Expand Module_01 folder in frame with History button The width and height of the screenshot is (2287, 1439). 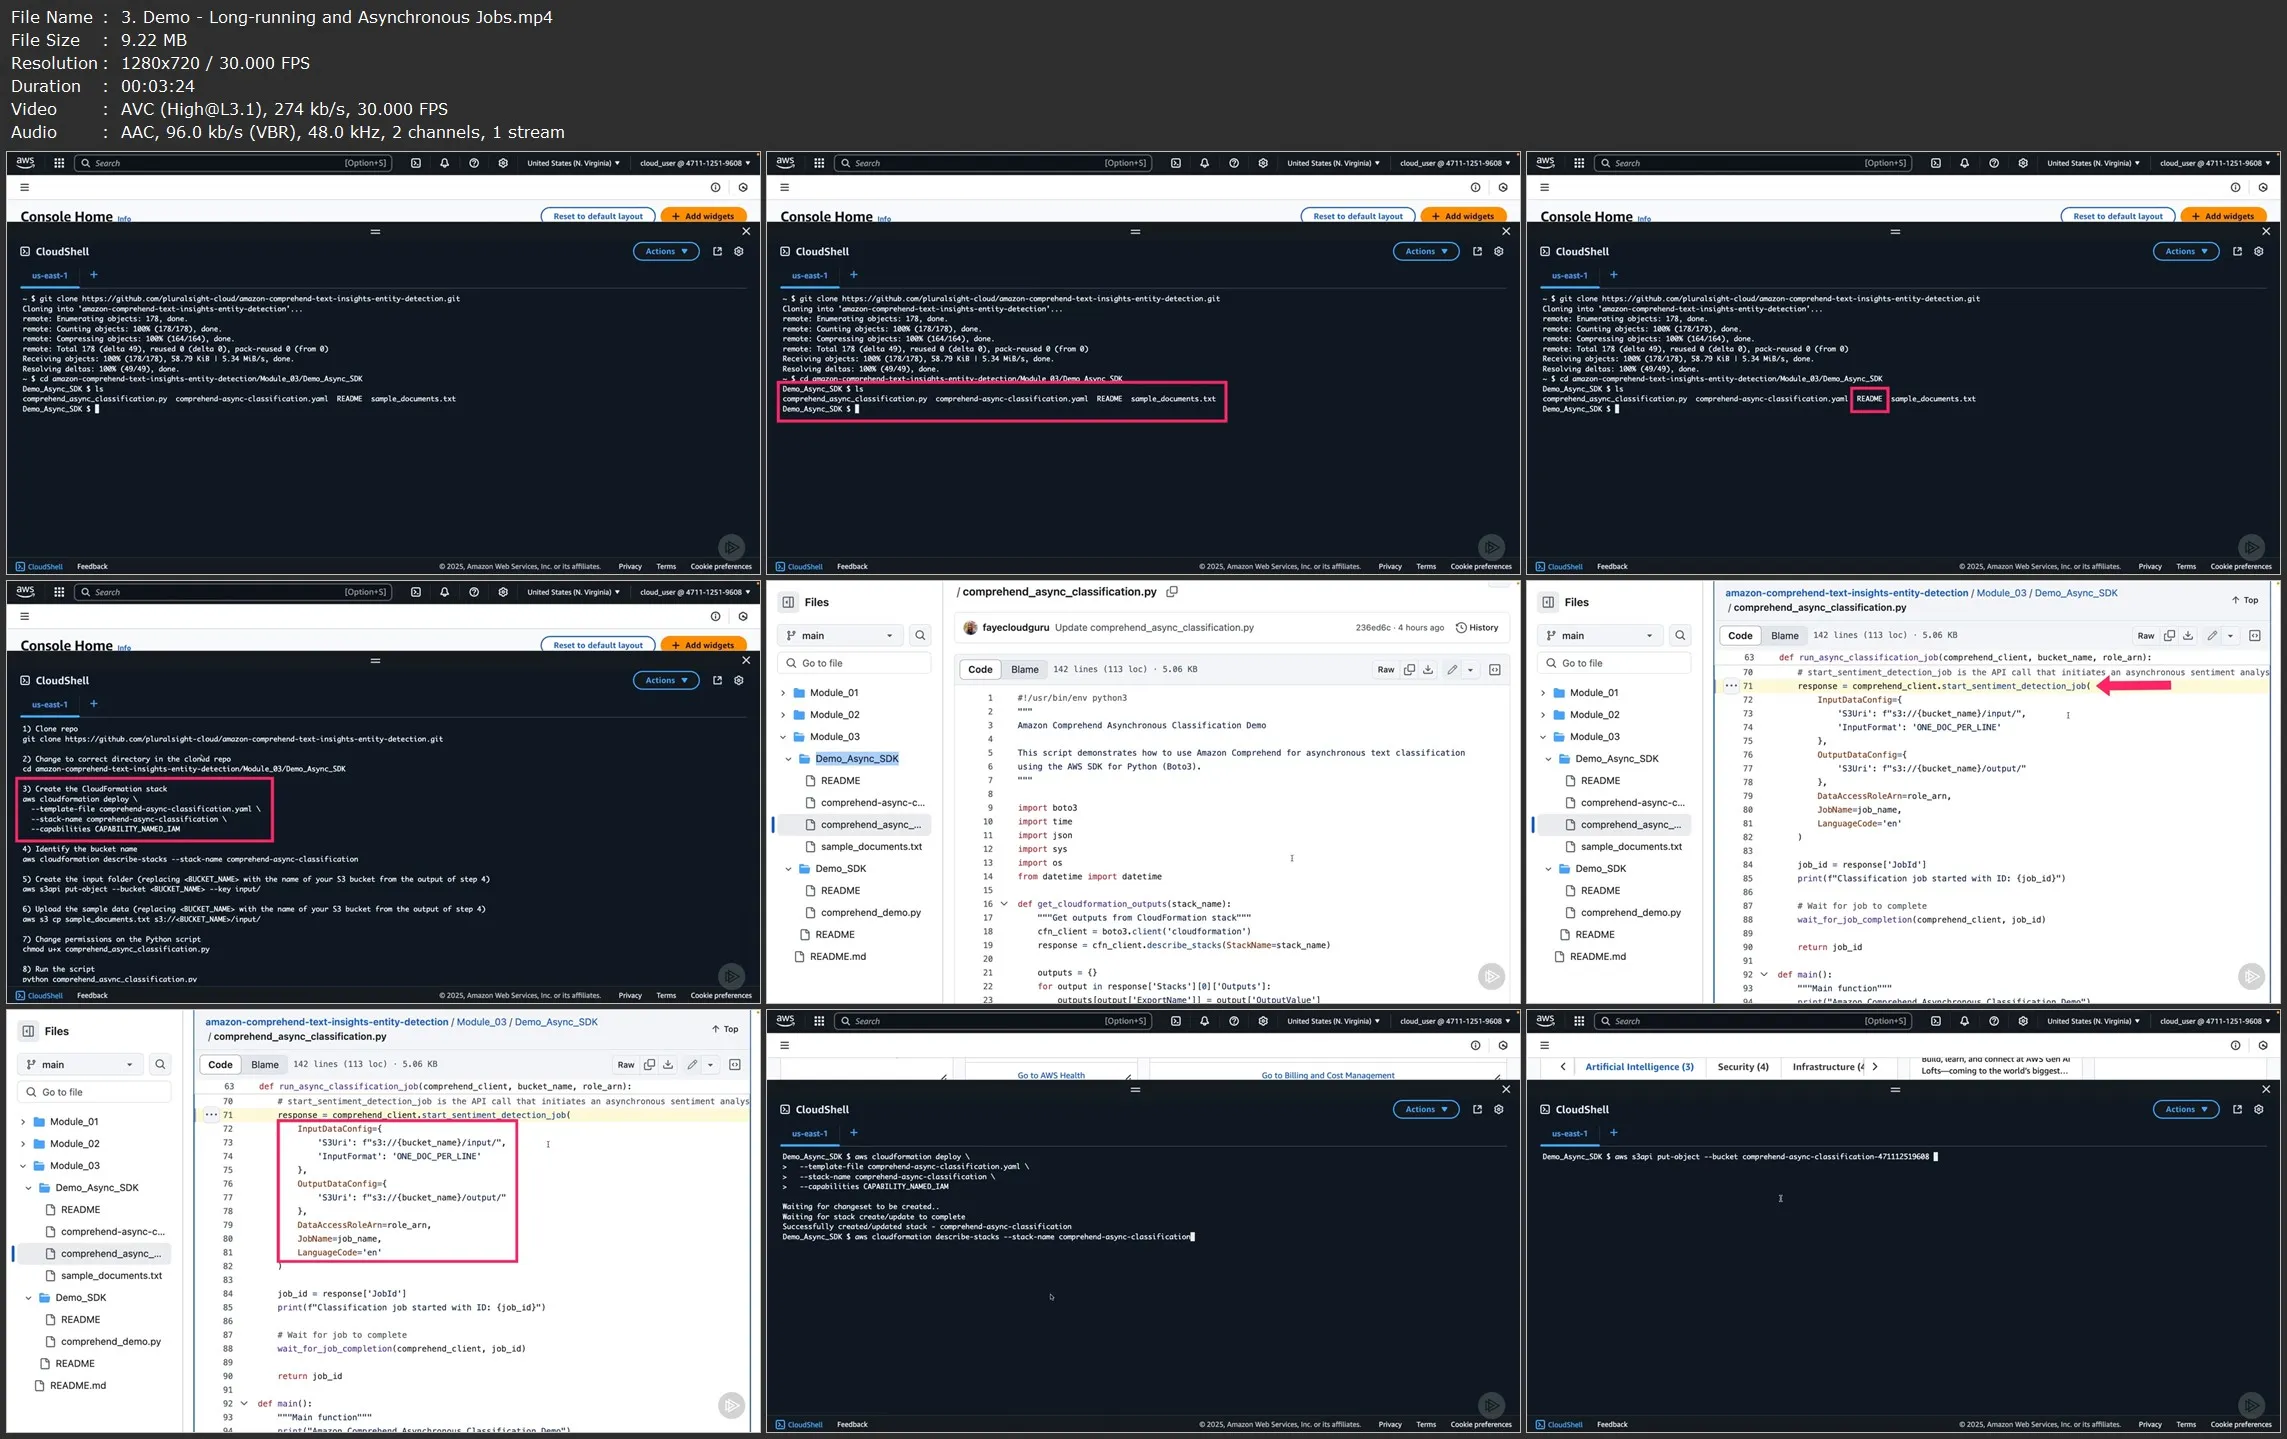783,693
